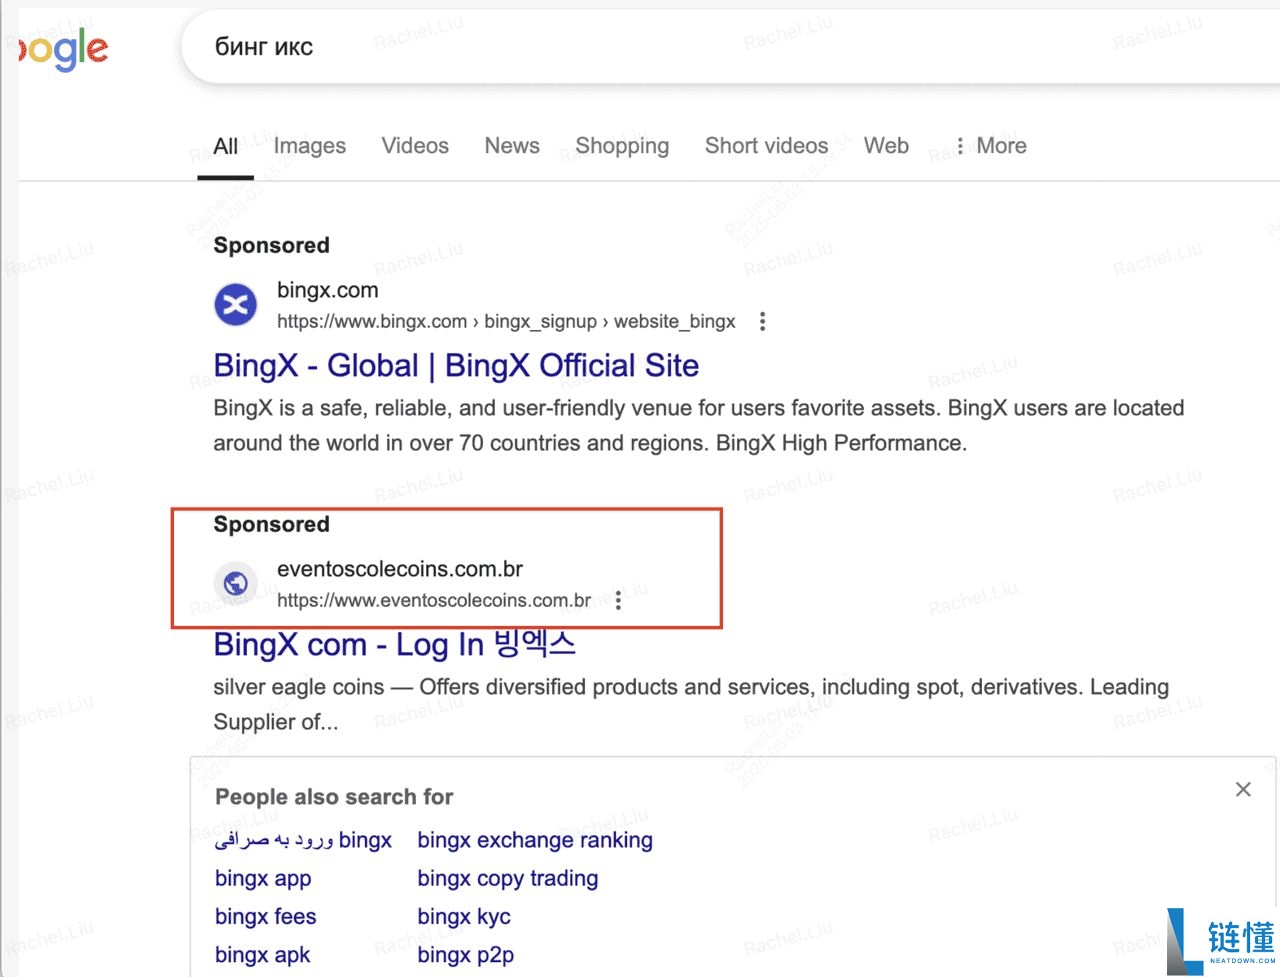
Task: Switch to the Videos tab
Action: click(415, 146)
